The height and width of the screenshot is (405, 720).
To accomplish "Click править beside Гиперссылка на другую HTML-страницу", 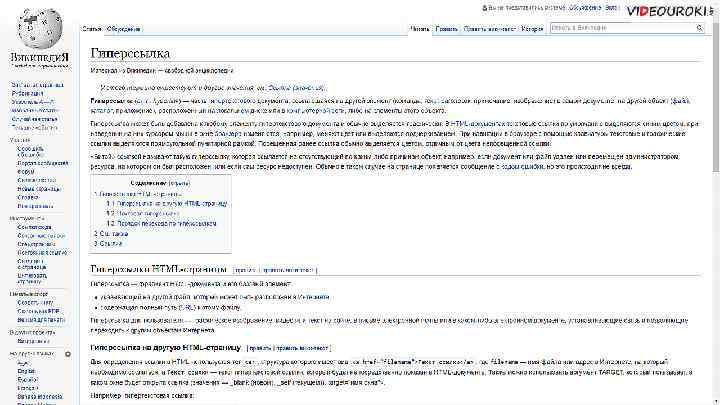I will point(260,348).
